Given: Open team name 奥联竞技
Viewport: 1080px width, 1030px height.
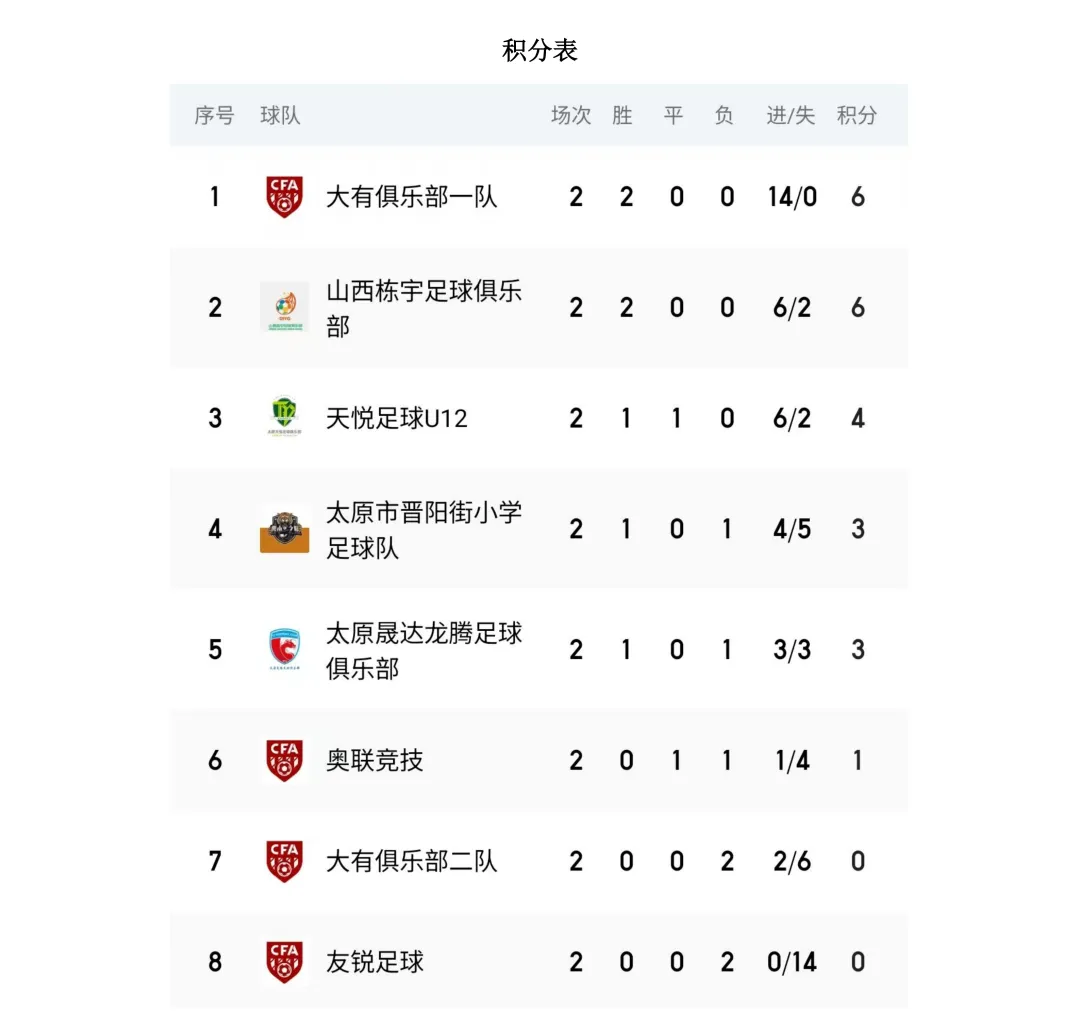Looking at the screenshot, I should pyautogui.click(x=374, y=760).
